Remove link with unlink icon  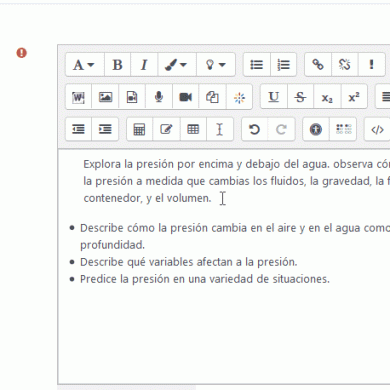[345, 65]
